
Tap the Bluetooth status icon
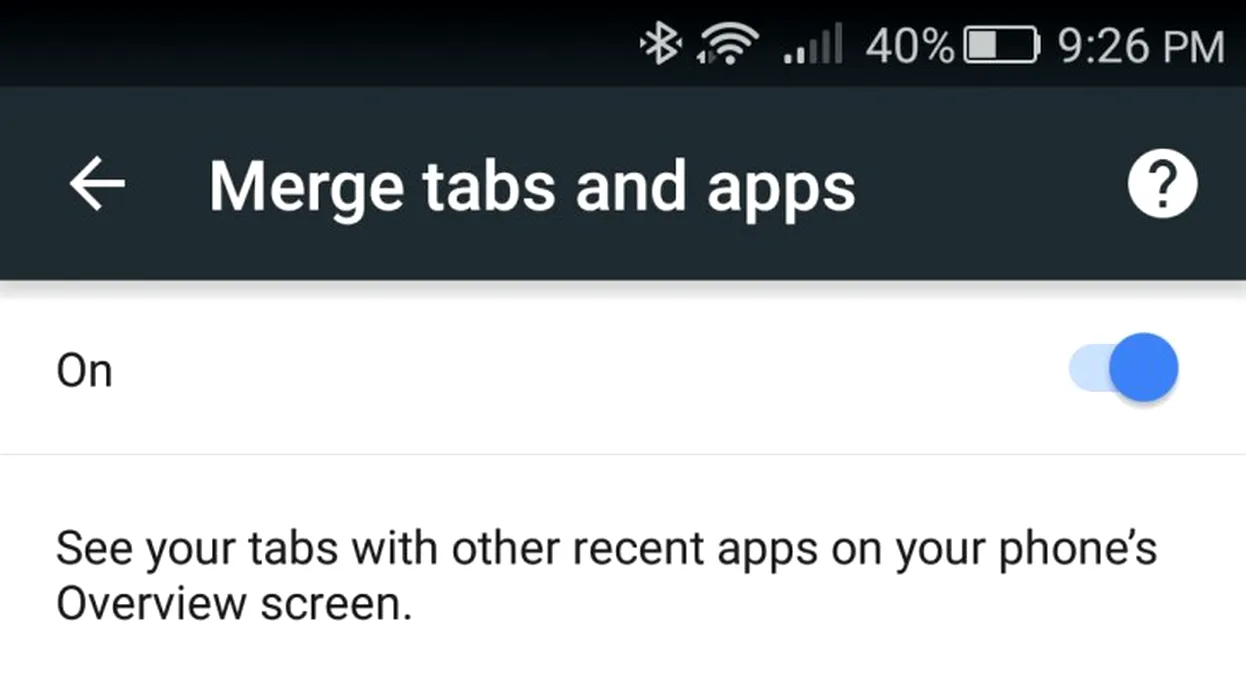pos(660,45)
